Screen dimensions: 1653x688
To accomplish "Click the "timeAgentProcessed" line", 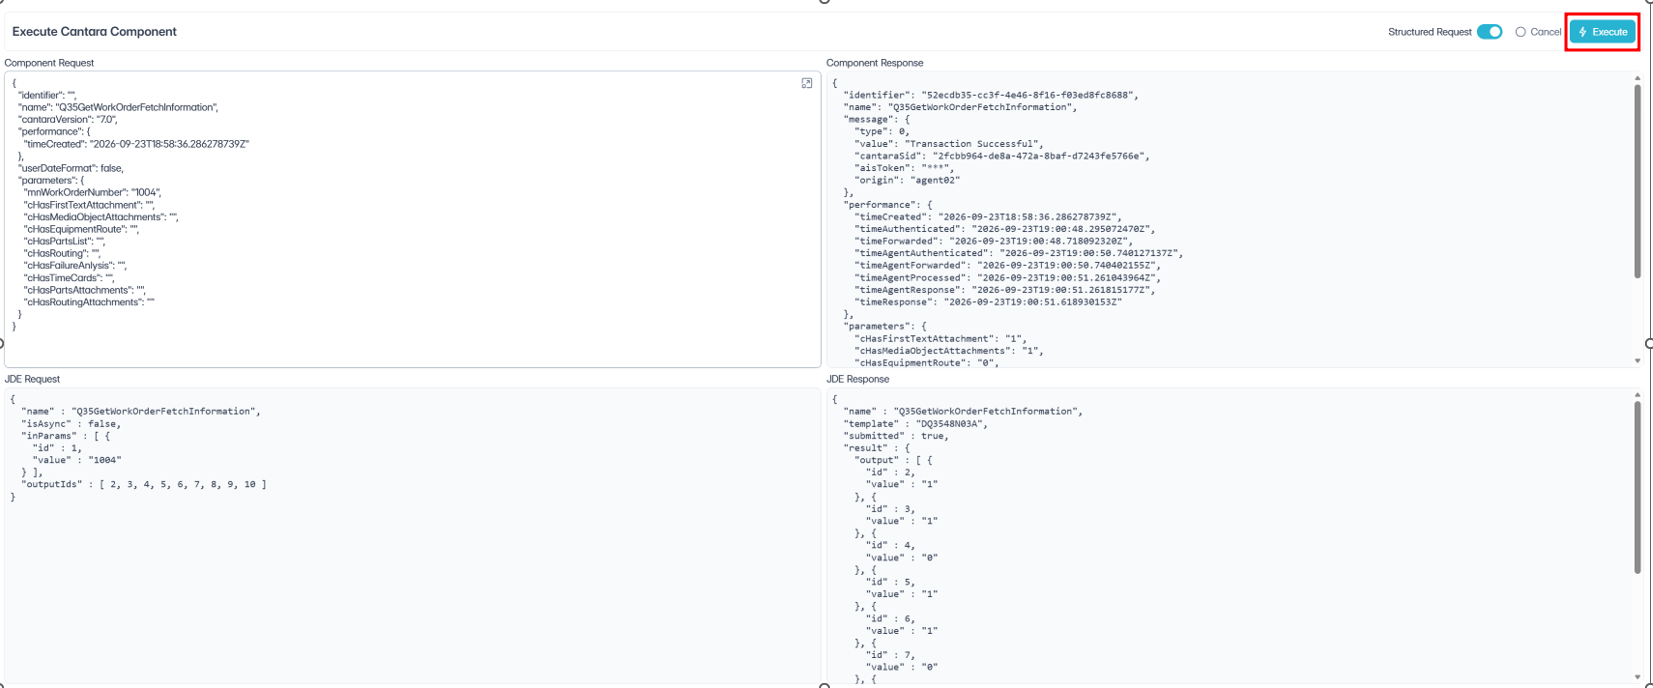I will coord(1007,278).
